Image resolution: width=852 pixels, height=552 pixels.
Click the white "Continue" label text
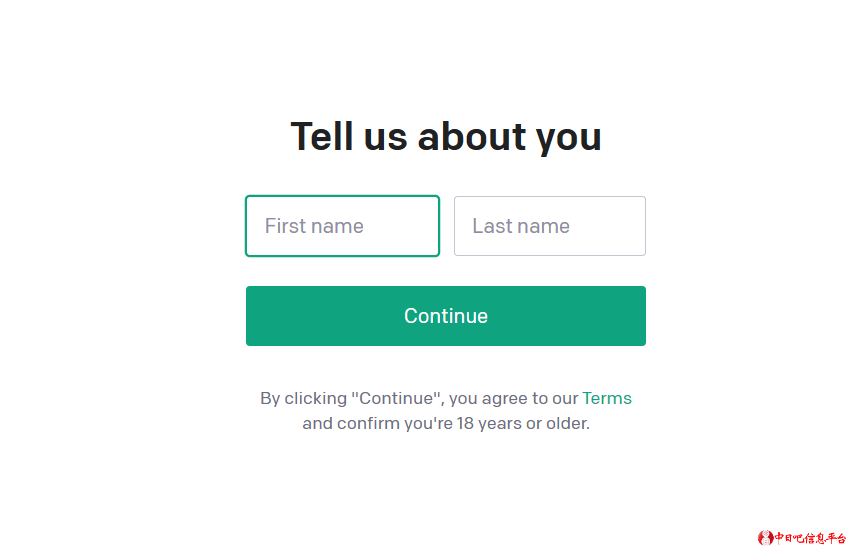click(x=446, y=316)
